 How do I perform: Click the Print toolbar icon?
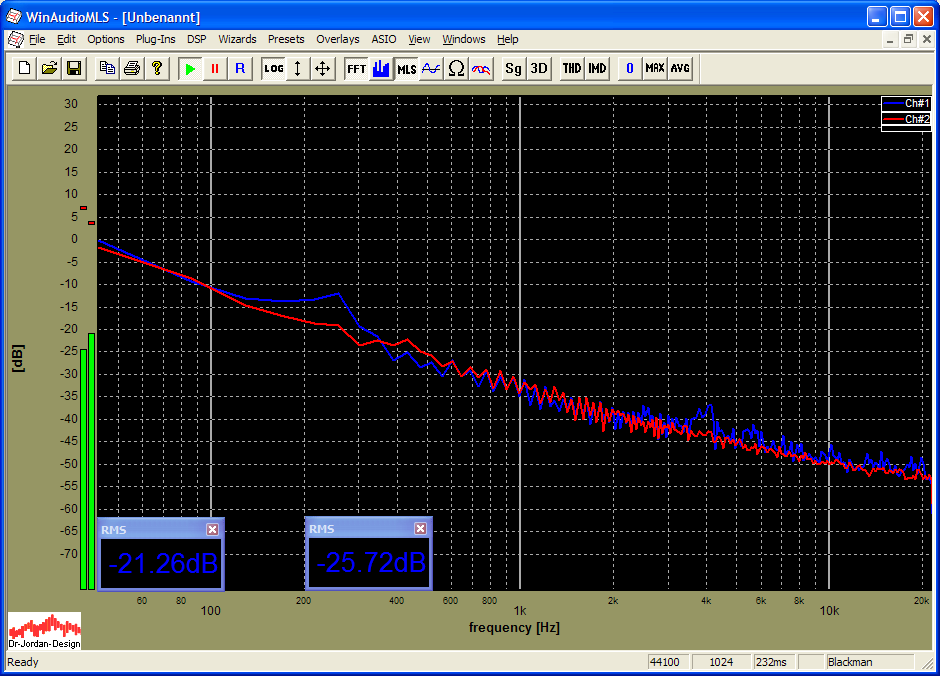(132, 68)
